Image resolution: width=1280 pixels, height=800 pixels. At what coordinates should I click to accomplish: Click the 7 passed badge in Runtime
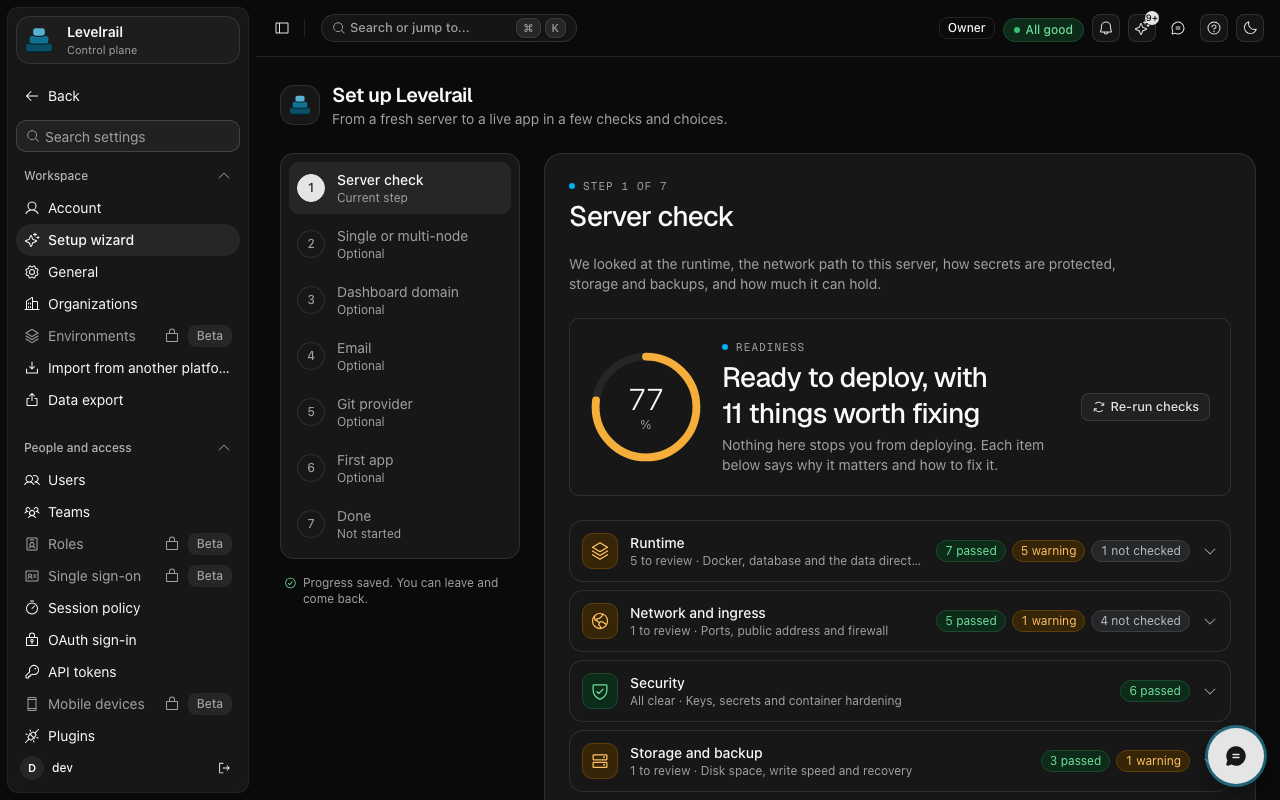click(970, 551)
